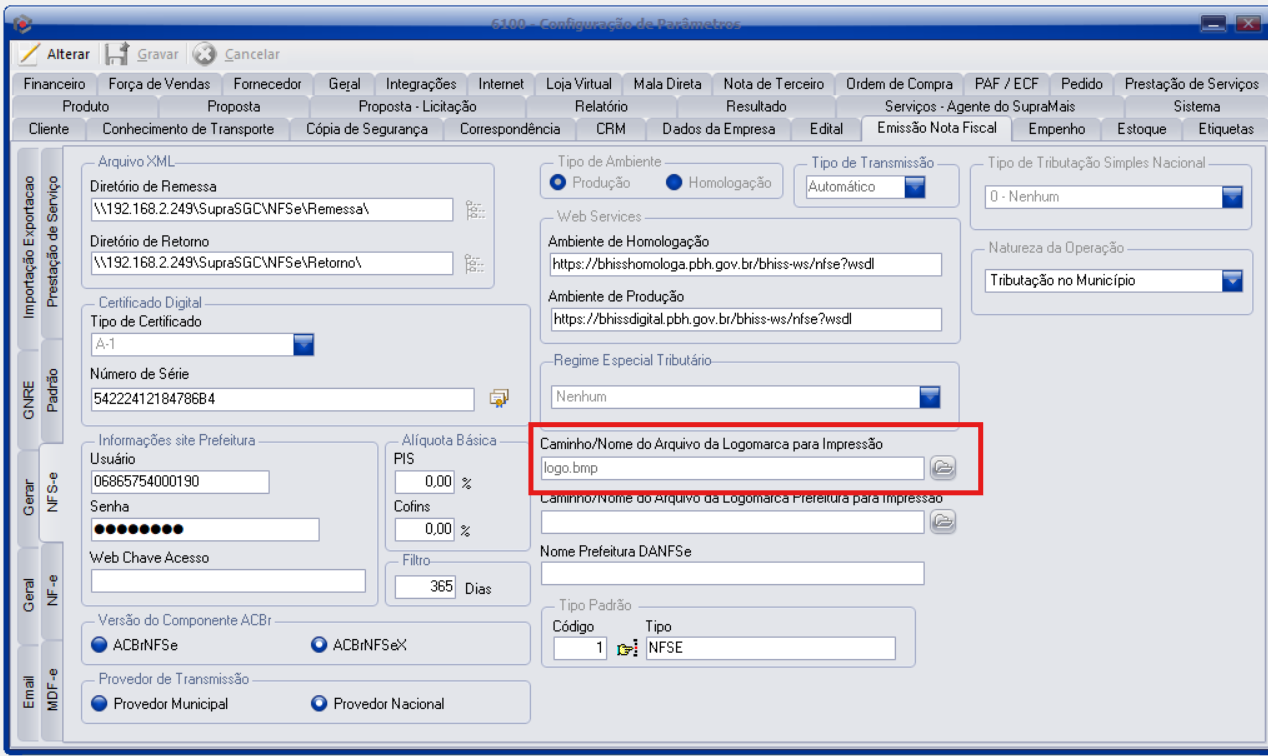
Task: Browse folder for Diretório de Remessa
Action: (x=474, y=209)
